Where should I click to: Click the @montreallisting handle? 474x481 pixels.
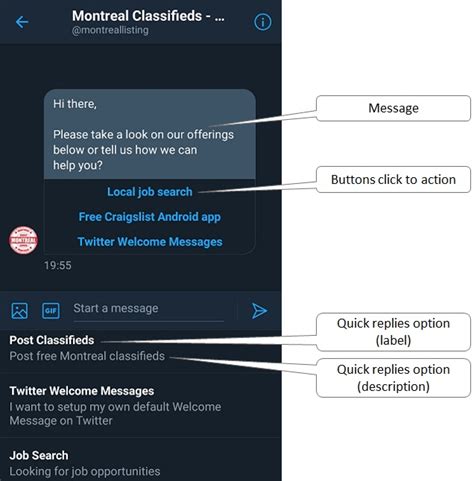click(x=110, y=30)
